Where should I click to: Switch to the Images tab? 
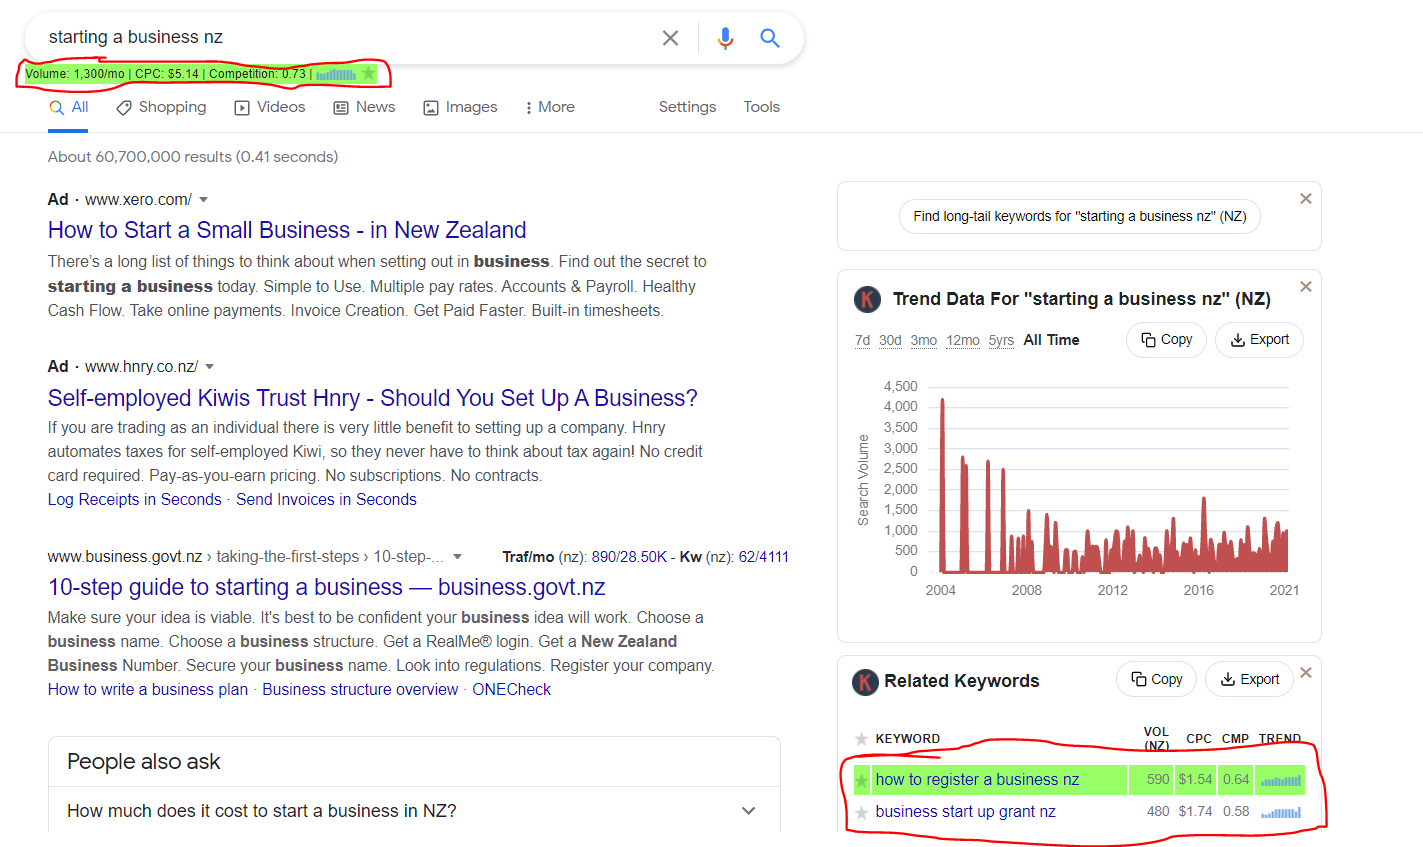tap(460, 107)
